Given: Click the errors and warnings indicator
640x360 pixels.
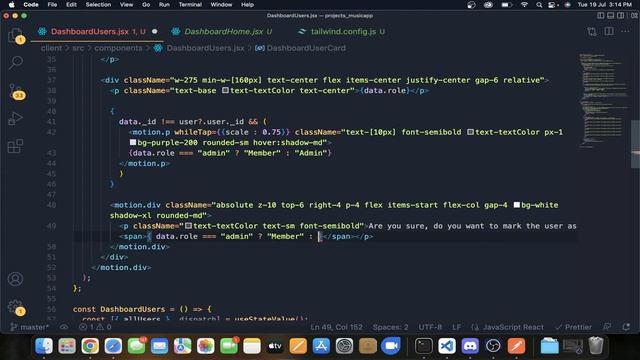Looking at the screenshot, I should (x=95, y=327).
